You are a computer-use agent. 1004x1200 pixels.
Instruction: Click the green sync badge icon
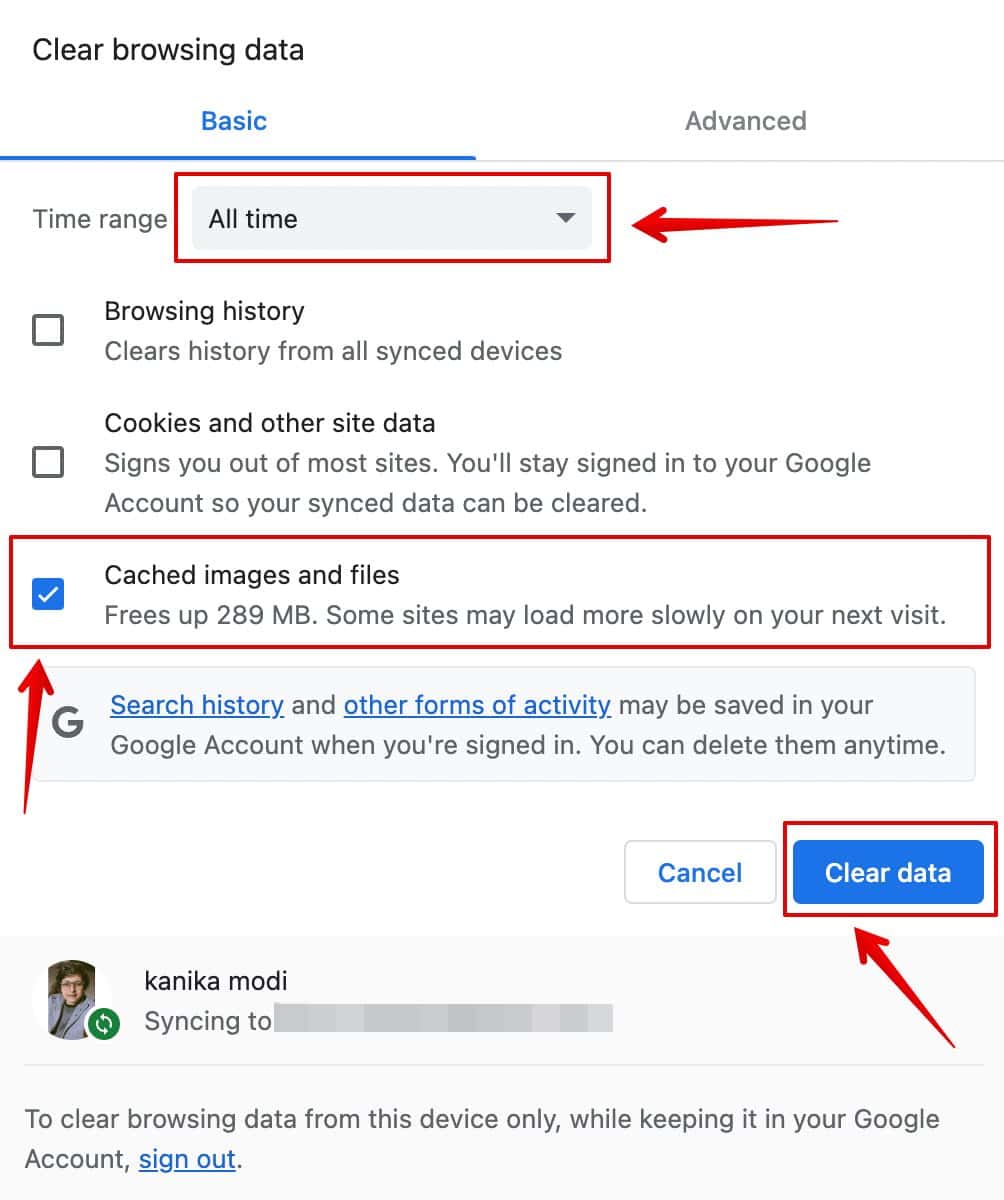102,1023
